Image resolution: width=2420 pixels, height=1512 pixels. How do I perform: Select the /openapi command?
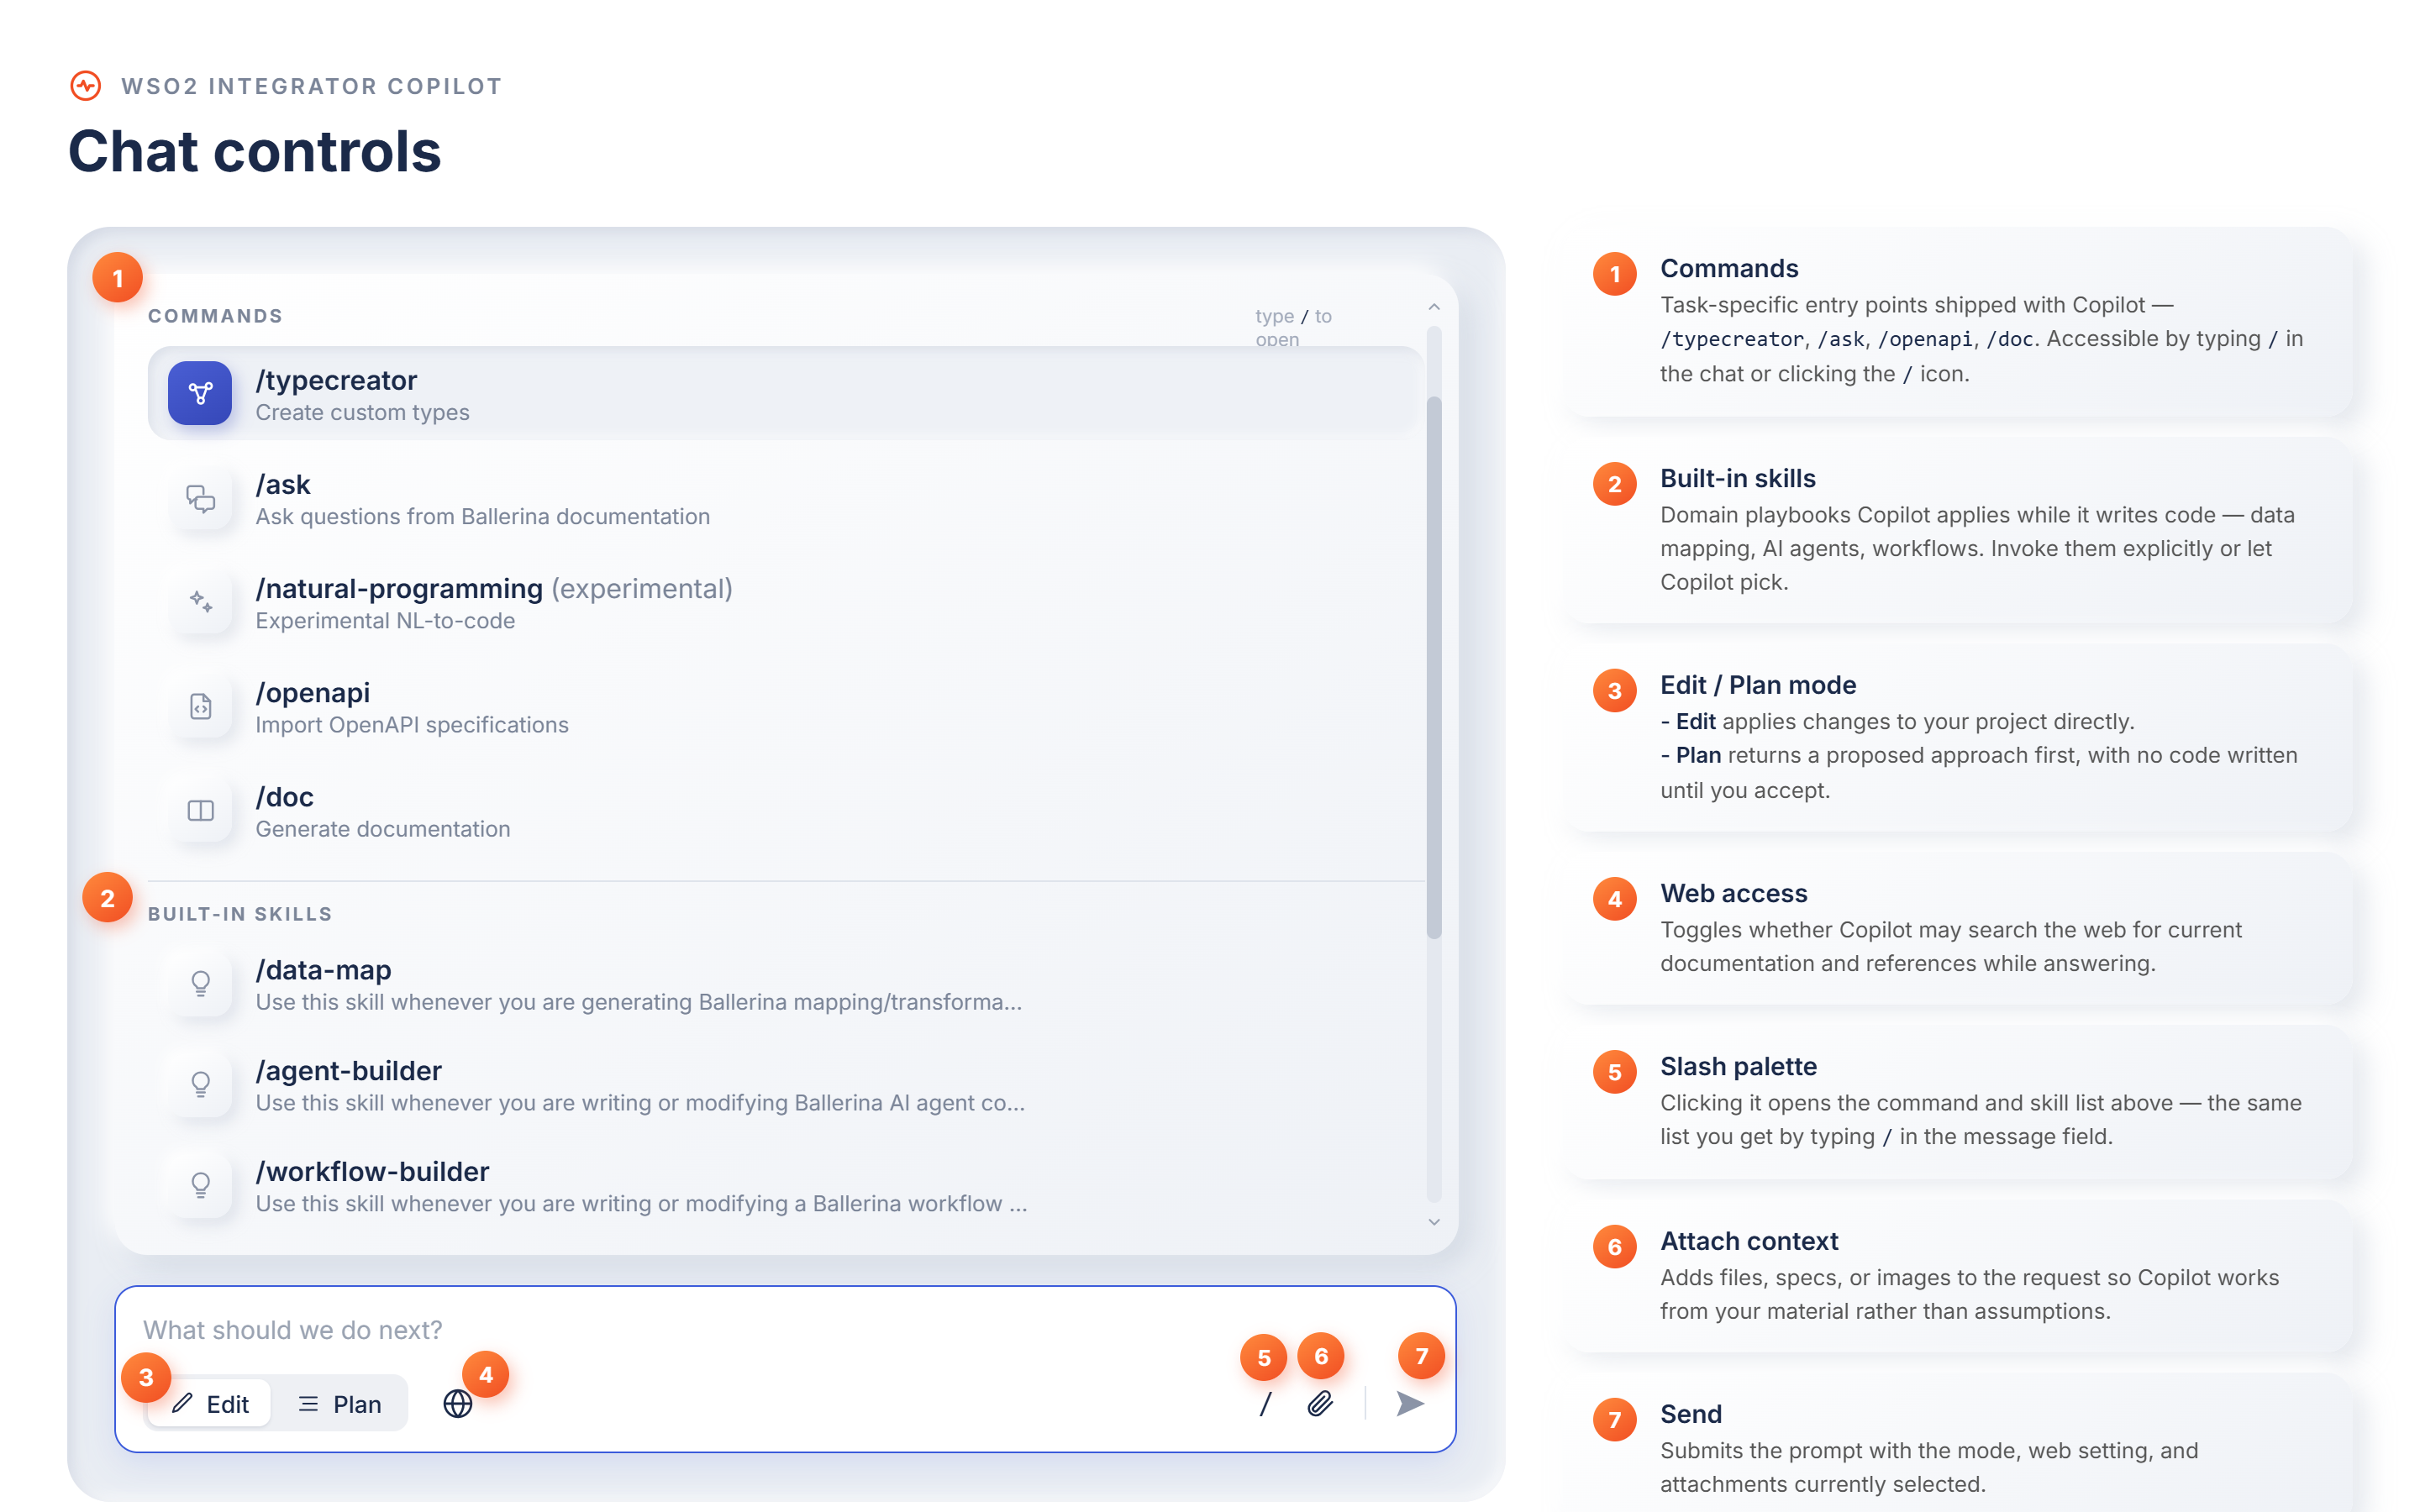786,706
